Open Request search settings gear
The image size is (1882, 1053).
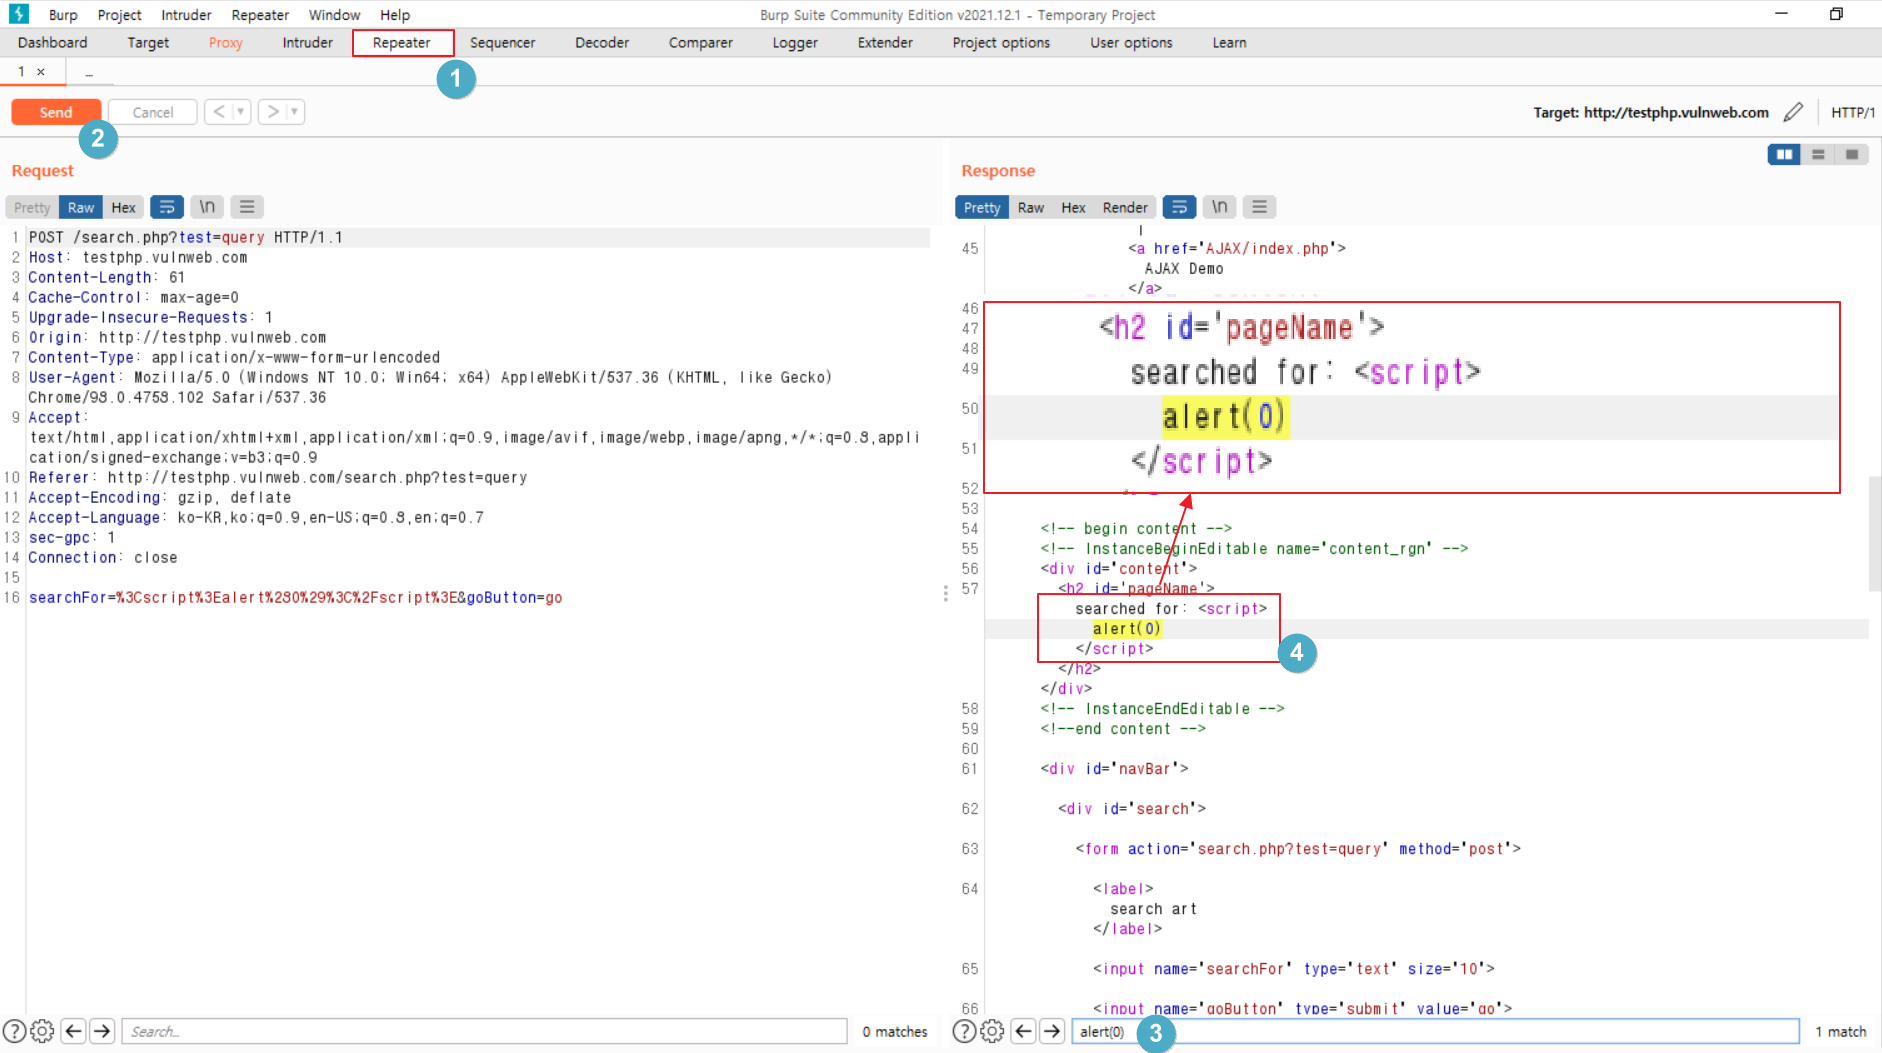(42, 1031)
